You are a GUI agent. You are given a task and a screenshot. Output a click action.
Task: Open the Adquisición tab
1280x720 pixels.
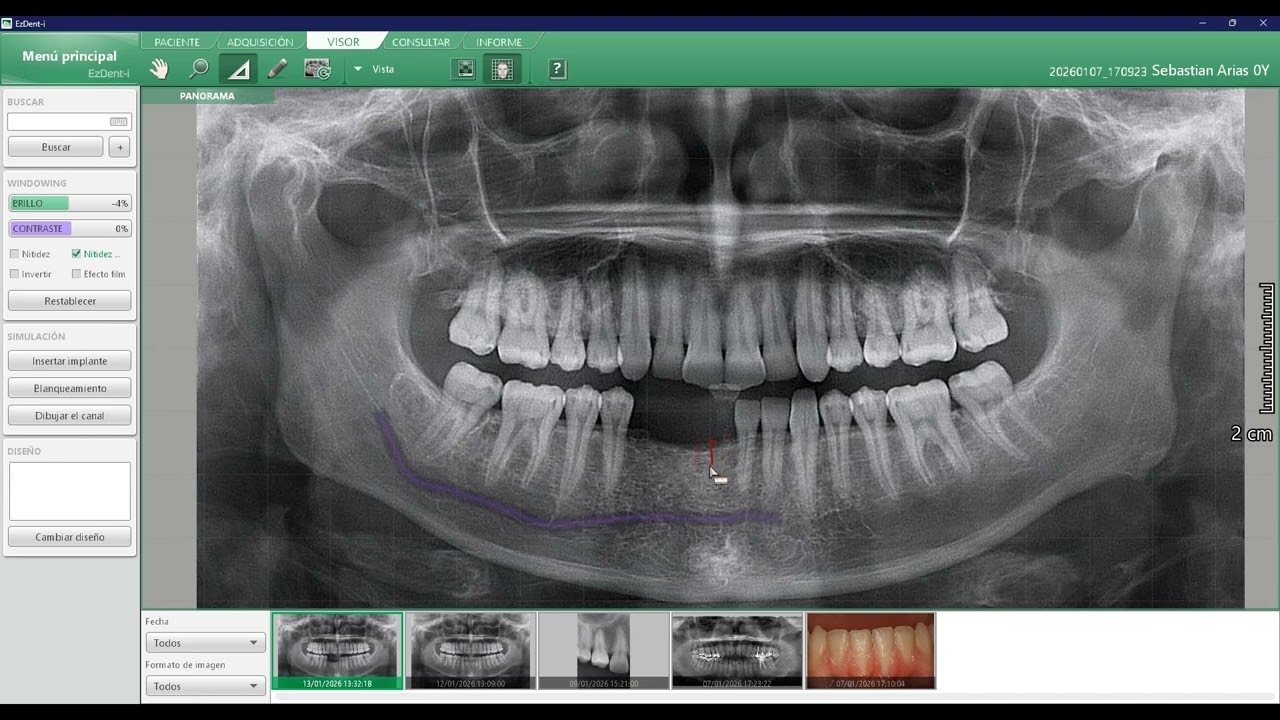point(260,42)
